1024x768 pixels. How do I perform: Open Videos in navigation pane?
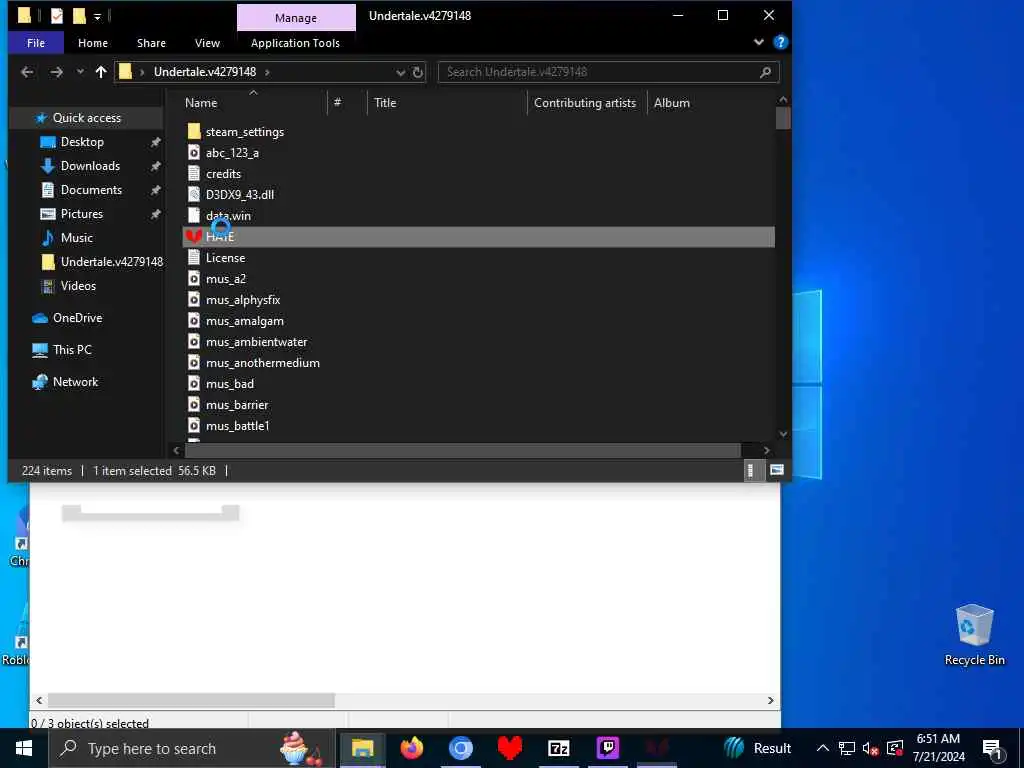(x=78, y=286)
